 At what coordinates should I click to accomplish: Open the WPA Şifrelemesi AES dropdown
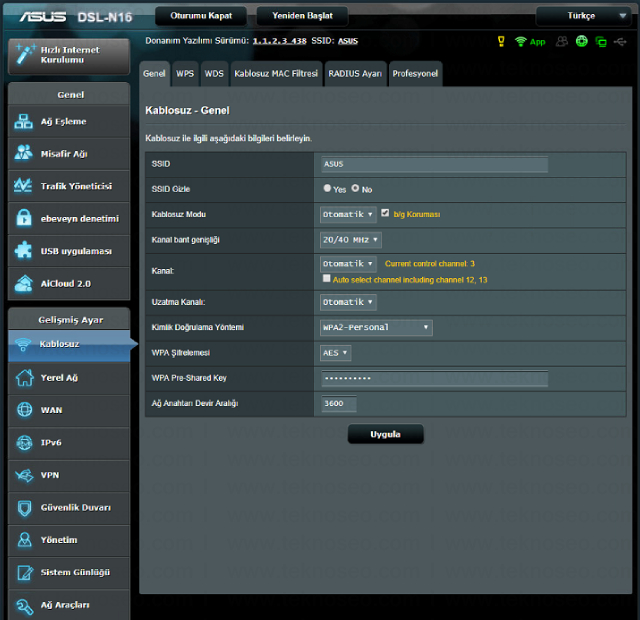[x=336, y=353]
